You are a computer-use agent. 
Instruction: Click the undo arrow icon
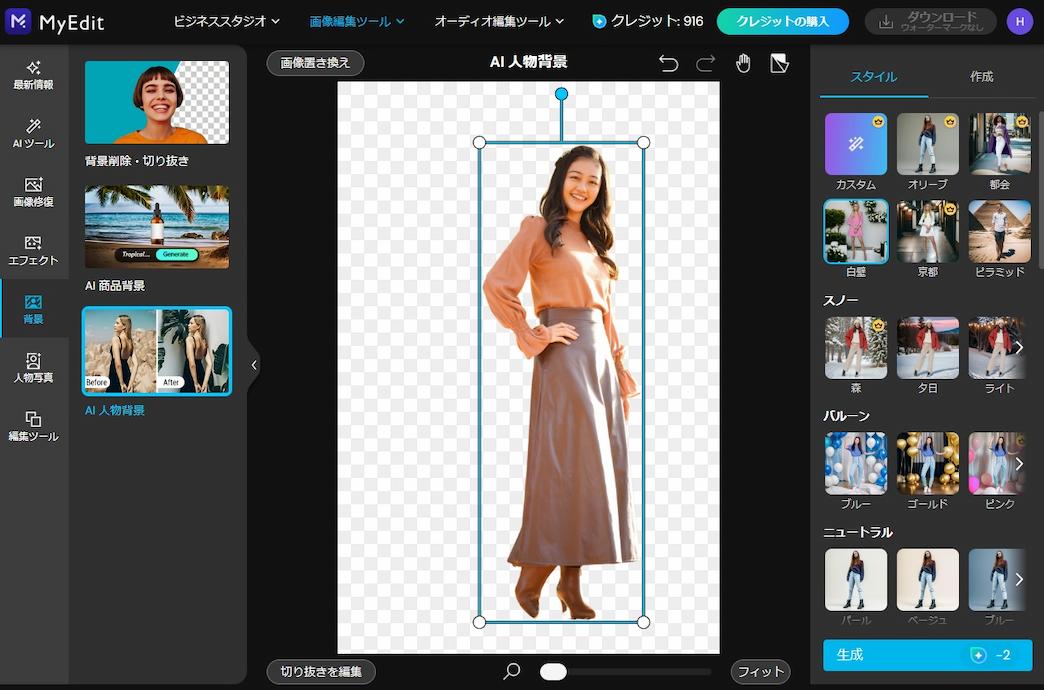(668, 62)
